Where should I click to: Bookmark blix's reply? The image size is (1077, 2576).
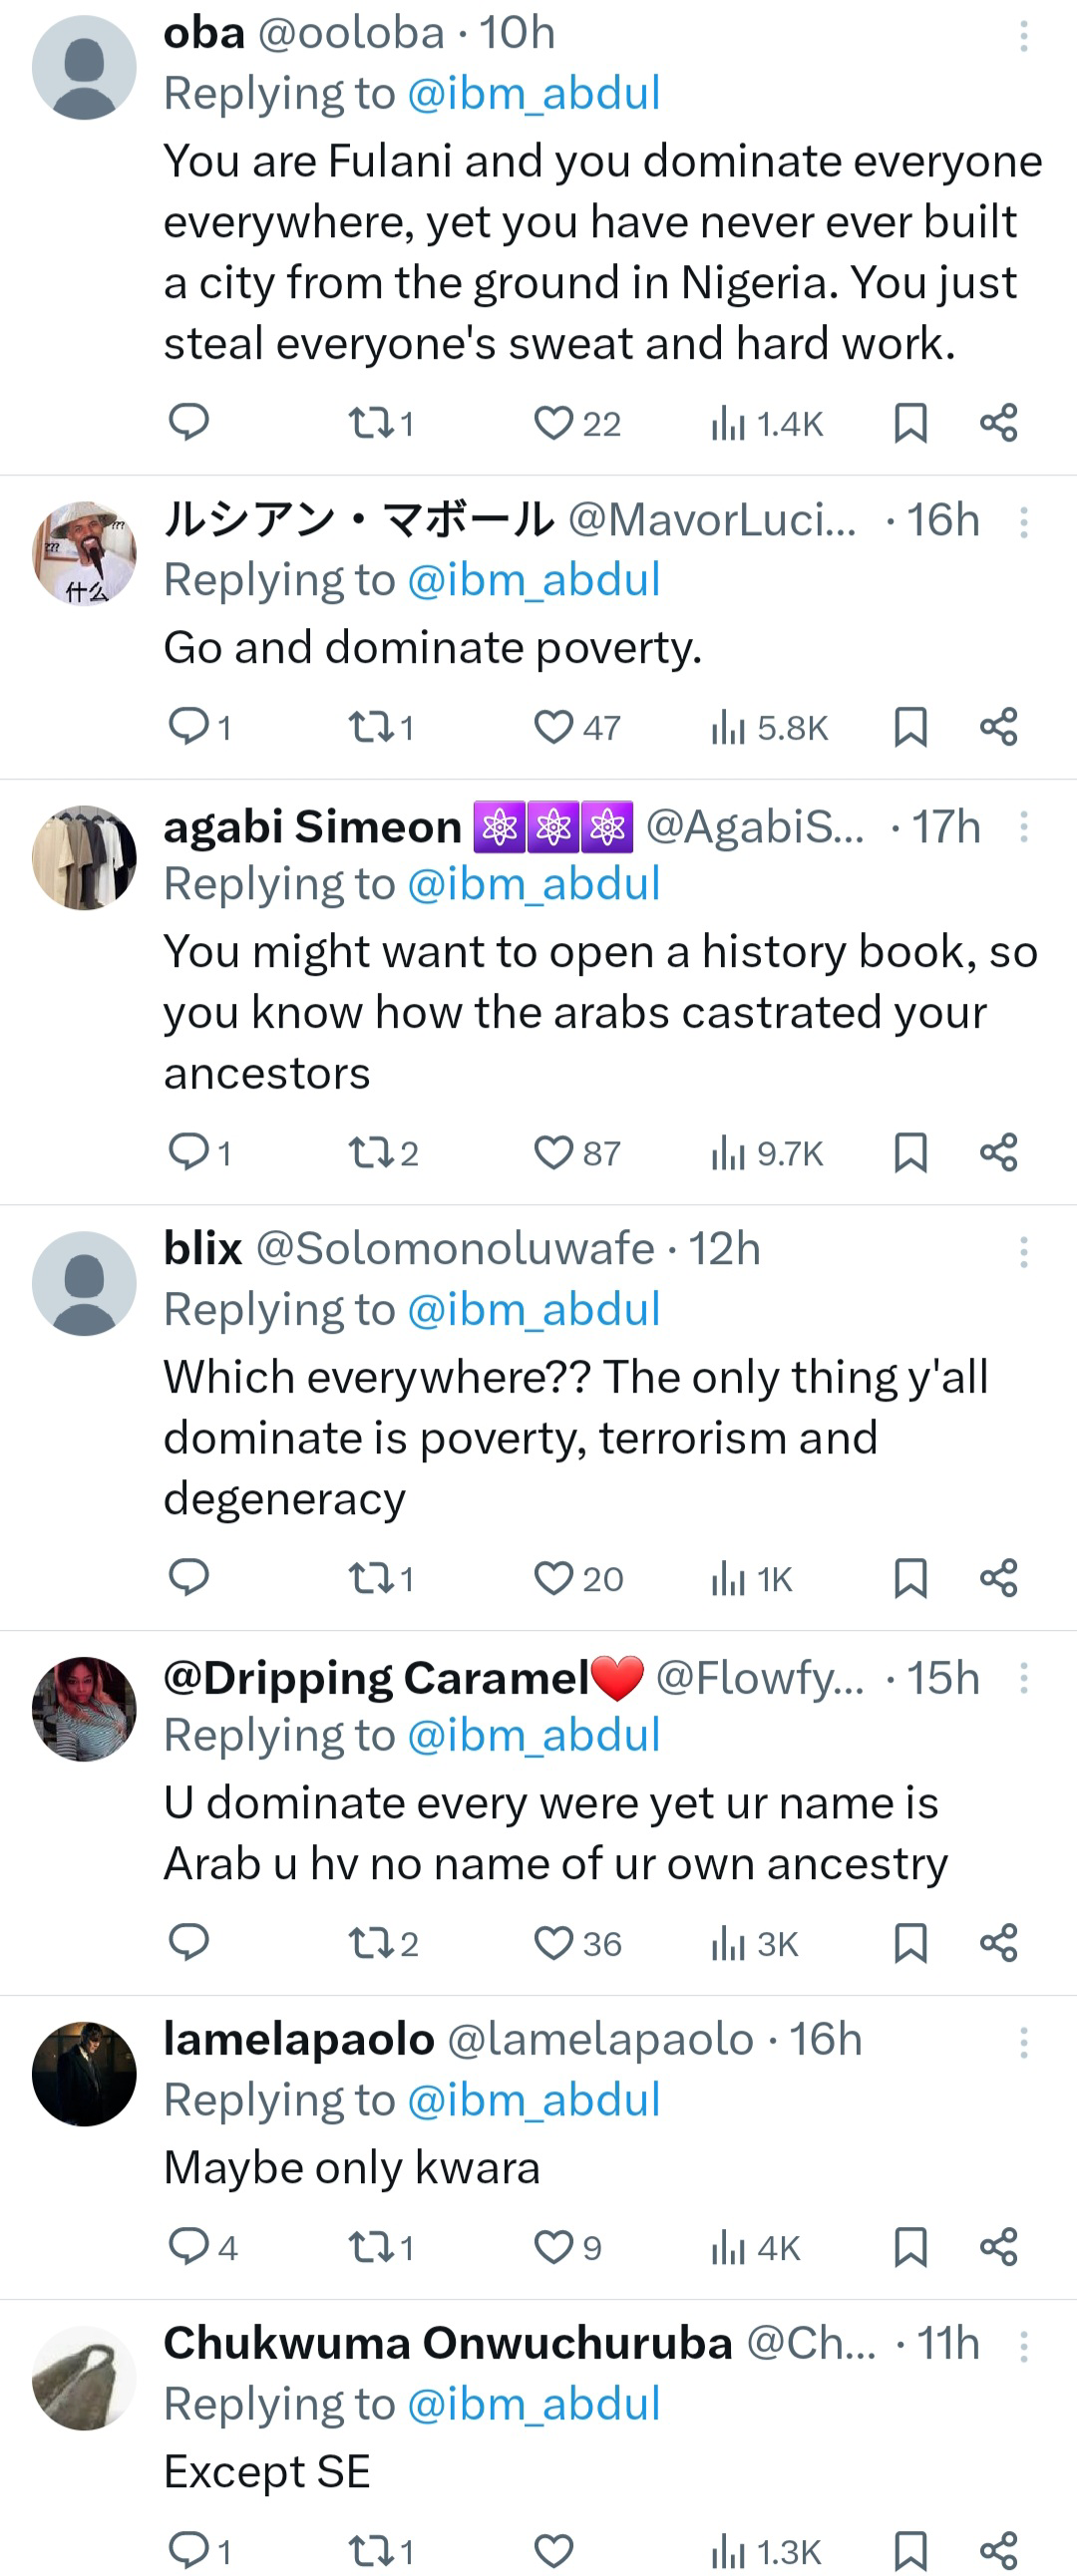point(910,1578)
